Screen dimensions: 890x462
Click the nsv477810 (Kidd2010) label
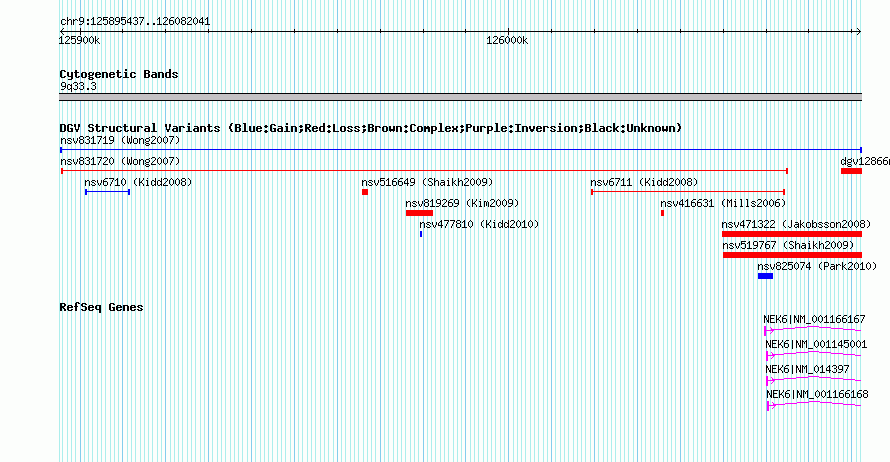(480, 224)
